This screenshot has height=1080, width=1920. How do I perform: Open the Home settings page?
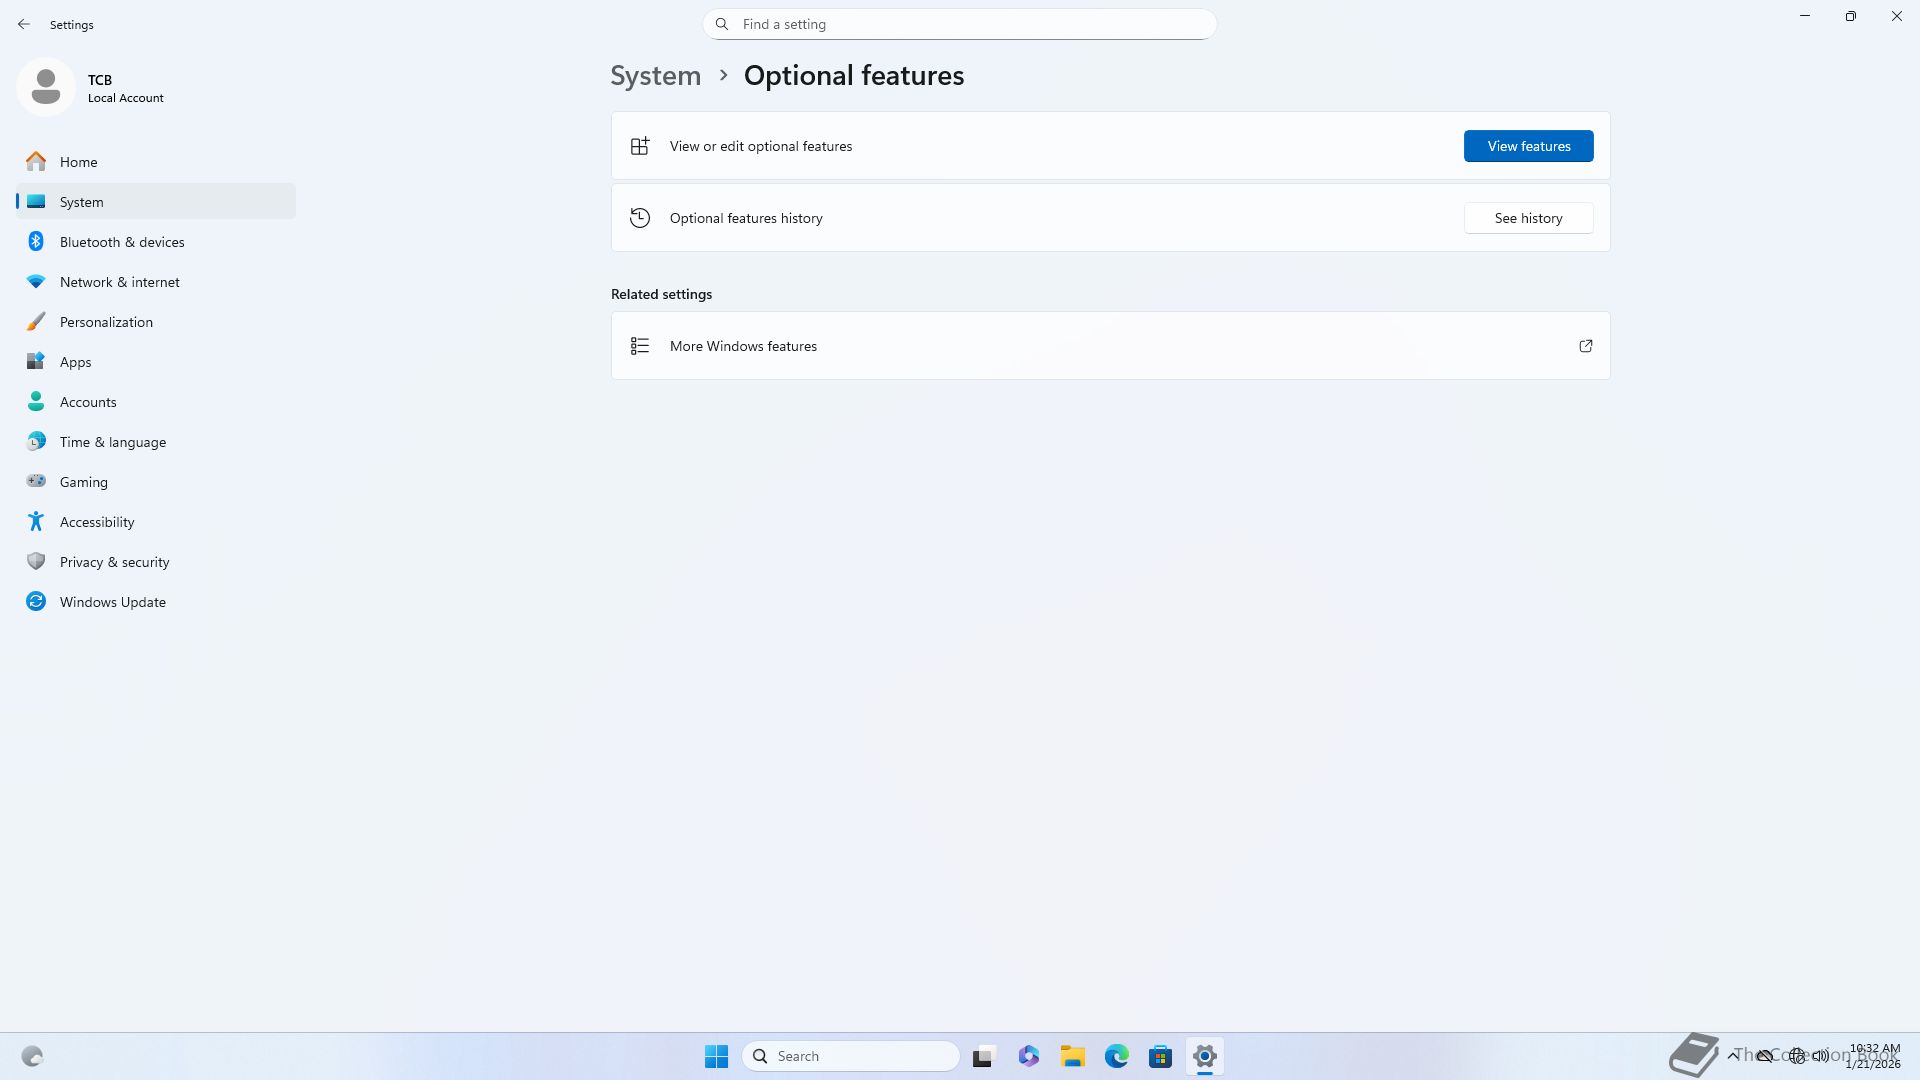tap(78, 162)
